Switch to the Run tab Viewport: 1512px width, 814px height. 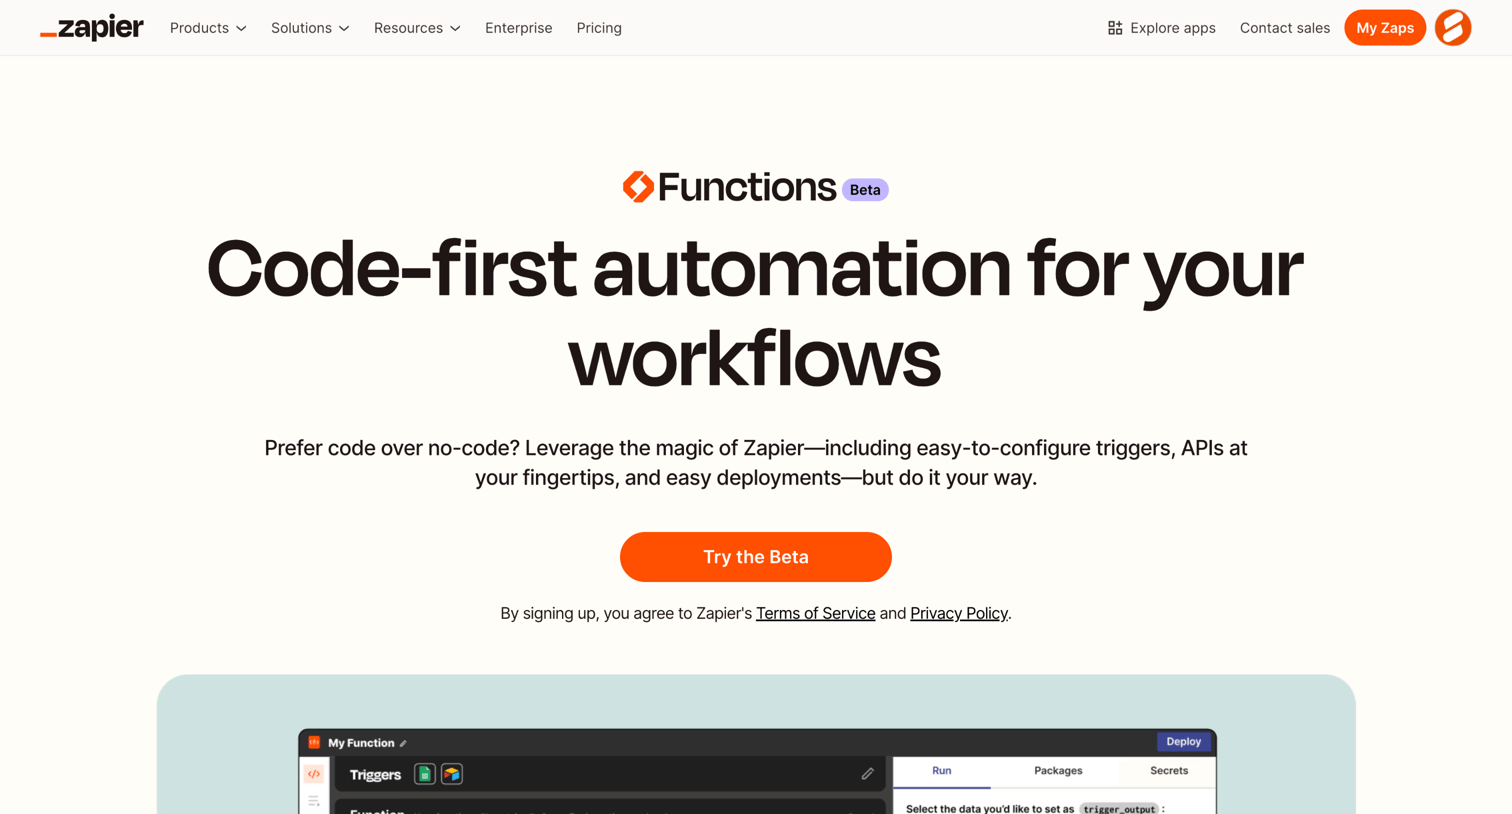(x=942, y=771)
